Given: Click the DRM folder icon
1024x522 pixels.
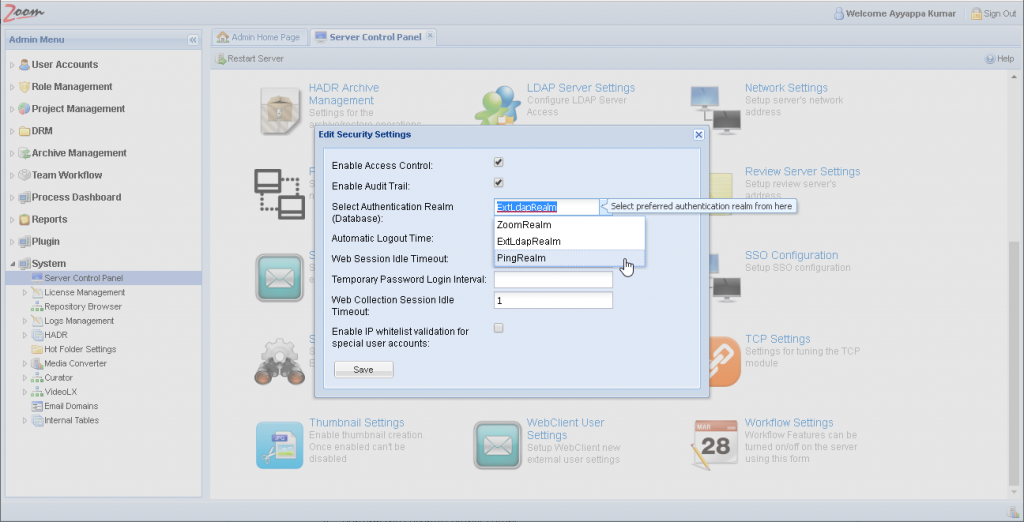Looking at the screenshot, I should [x=24, y=131].
